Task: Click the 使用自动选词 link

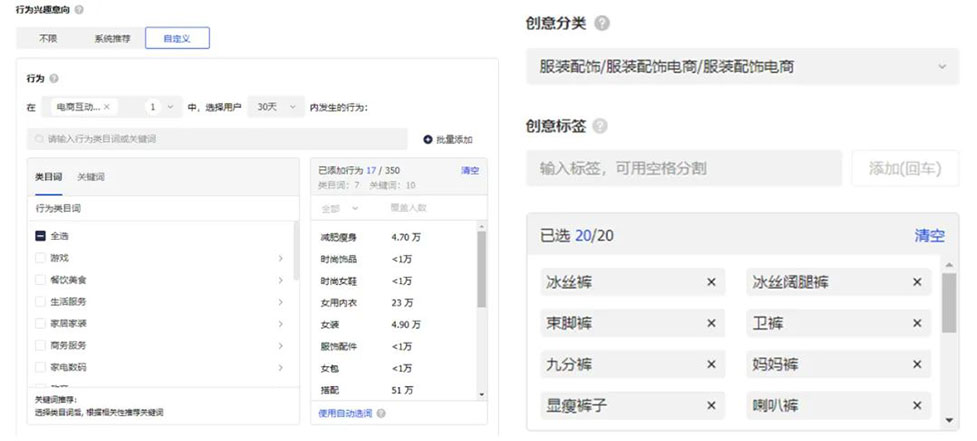Action: pos(345,413)
